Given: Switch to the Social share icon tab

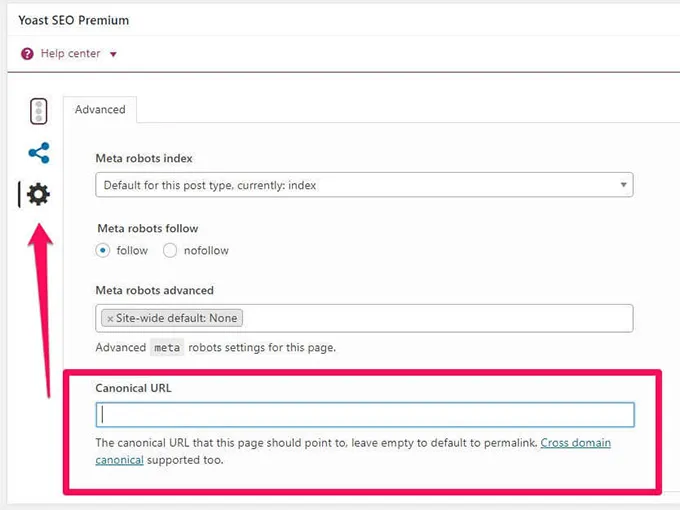Looking at the screenshot, I should pos(38,153).
